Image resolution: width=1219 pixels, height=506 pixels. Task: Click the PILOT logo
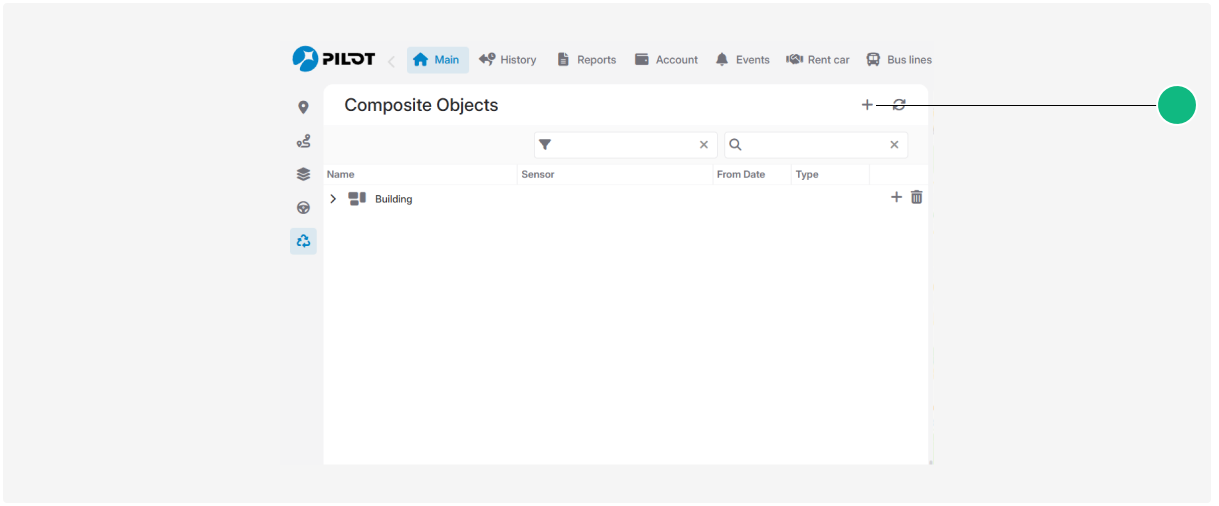(334, 59)
